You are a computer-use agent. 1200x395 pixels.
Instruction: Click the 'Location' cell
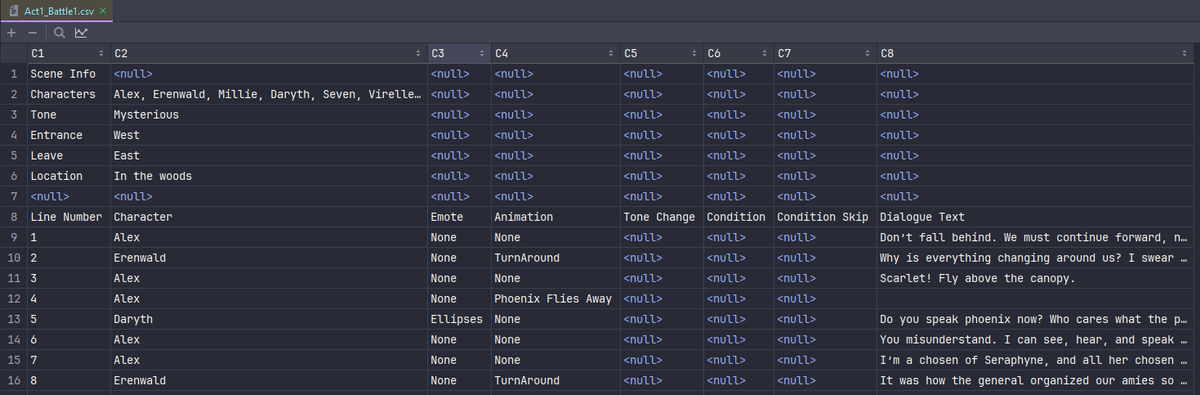click(68, 176)
